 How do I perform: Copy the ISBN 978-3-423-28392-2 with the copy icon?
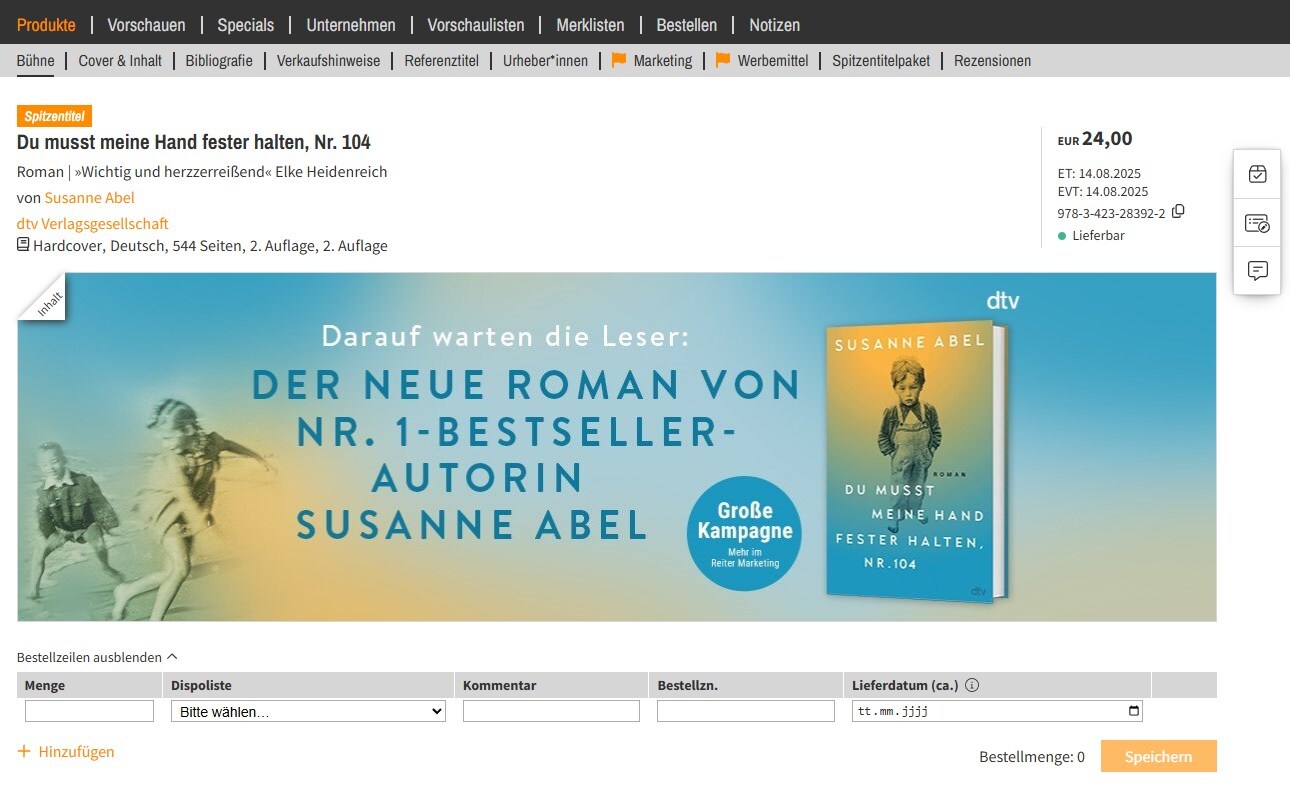click(x=1178, y=212)
